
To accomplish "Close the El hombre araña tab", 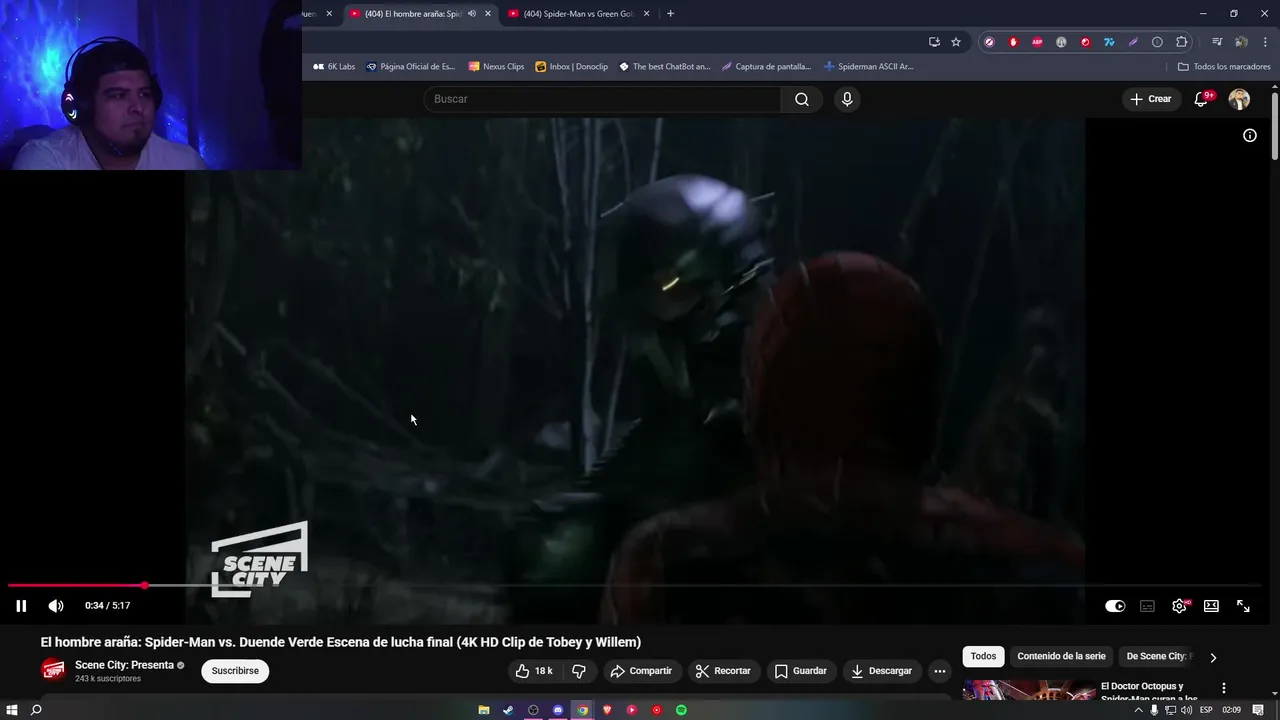I will (488, 14).
